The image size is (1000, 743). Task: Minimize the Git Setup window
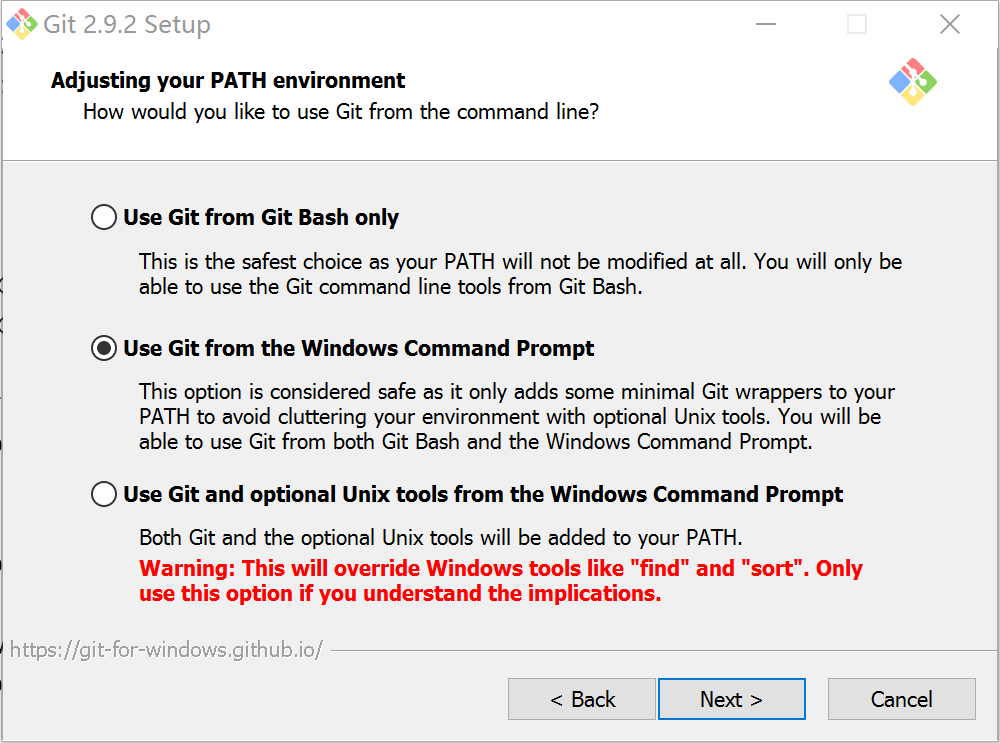[766, 24]
